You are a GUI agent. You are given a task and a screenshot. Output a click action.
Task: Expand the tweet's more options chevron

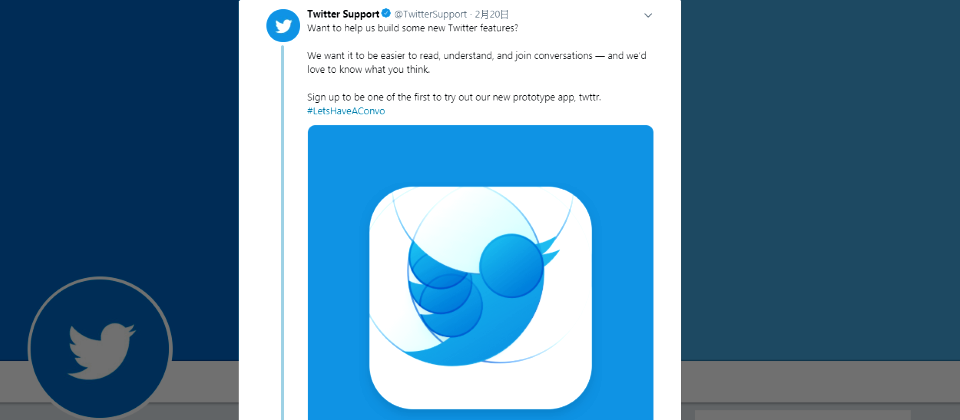point(648,15)
